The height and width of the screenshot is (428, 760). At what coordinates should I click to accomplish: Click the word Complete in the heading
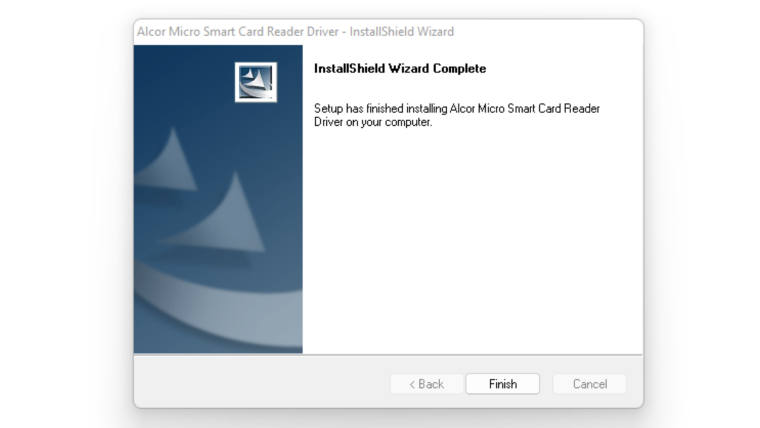[x=459, y=68]
